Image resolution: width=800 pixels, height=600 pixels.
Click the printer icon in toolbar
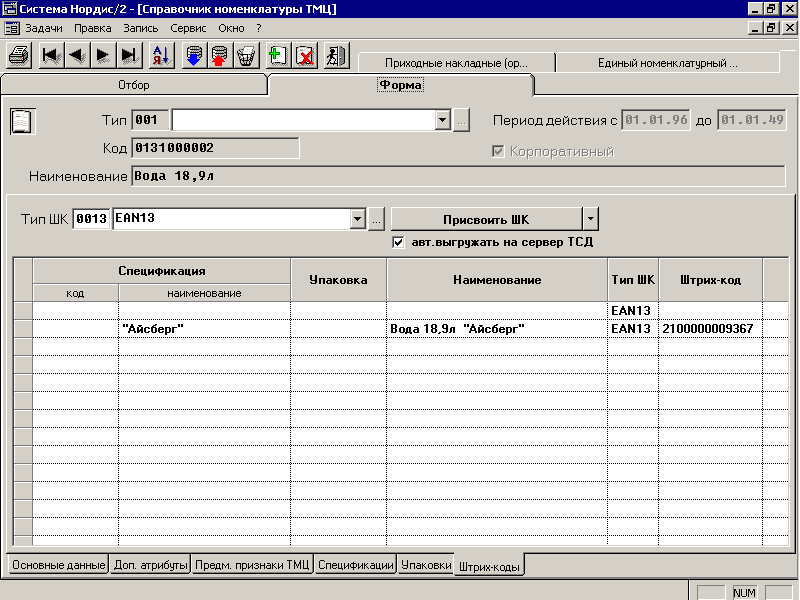[20, 55]
